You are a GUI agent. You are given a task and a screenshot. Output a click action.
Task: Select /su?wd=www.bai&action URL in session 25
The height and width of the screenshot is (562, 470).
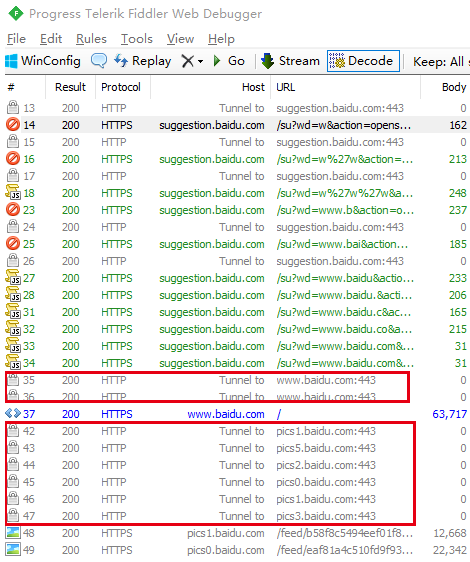point(342,244)
